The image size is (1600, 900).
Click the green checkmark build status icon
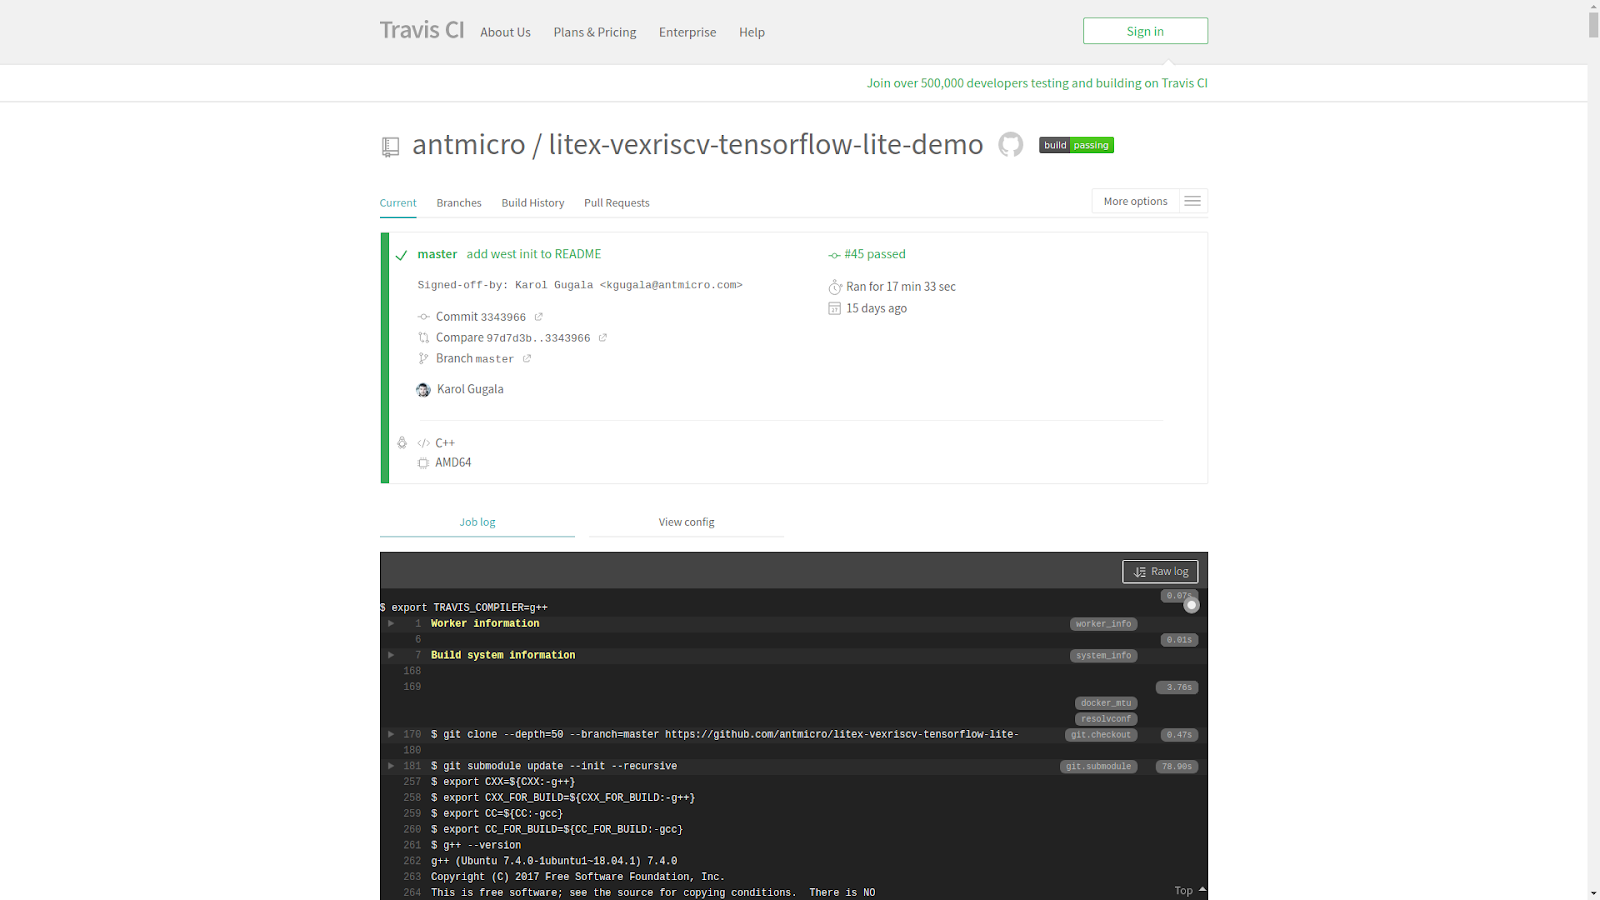pyautogui.click(x=401, y=255)
